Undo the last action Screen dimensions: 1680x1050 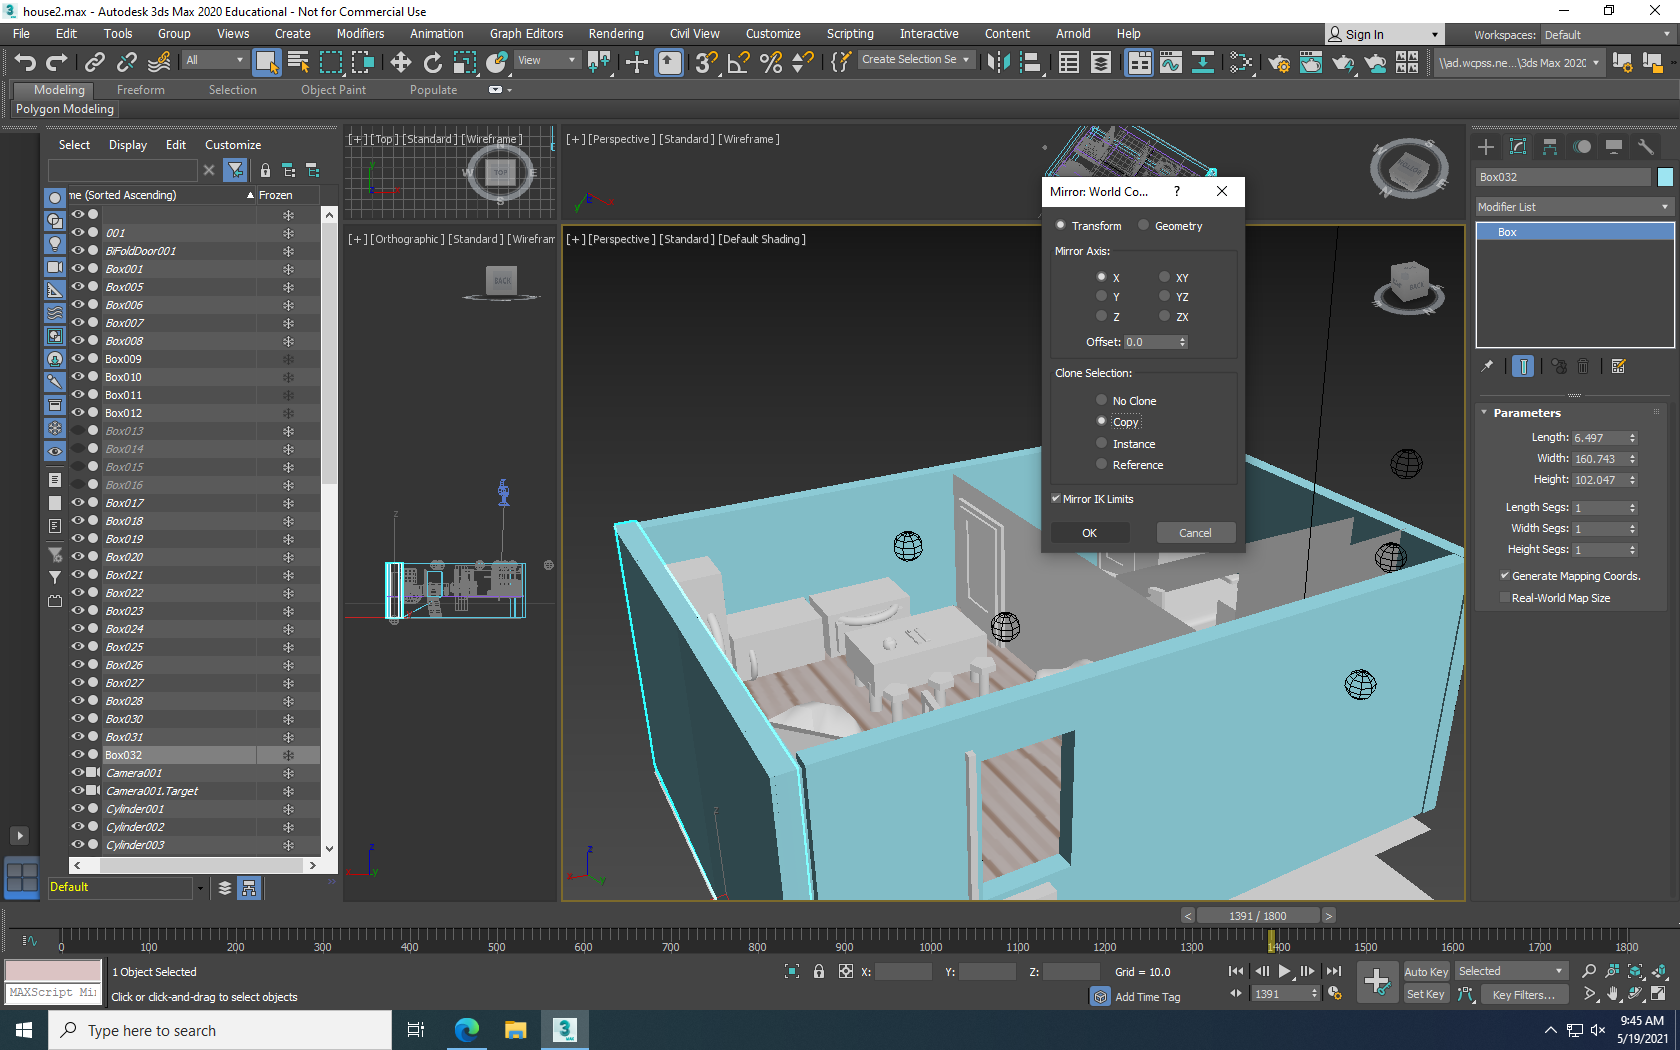coord(25,61)
